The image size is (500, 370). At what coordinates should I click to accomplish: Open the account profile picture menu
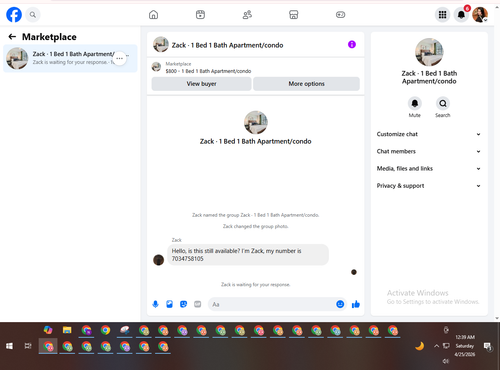tap(480, 15)
